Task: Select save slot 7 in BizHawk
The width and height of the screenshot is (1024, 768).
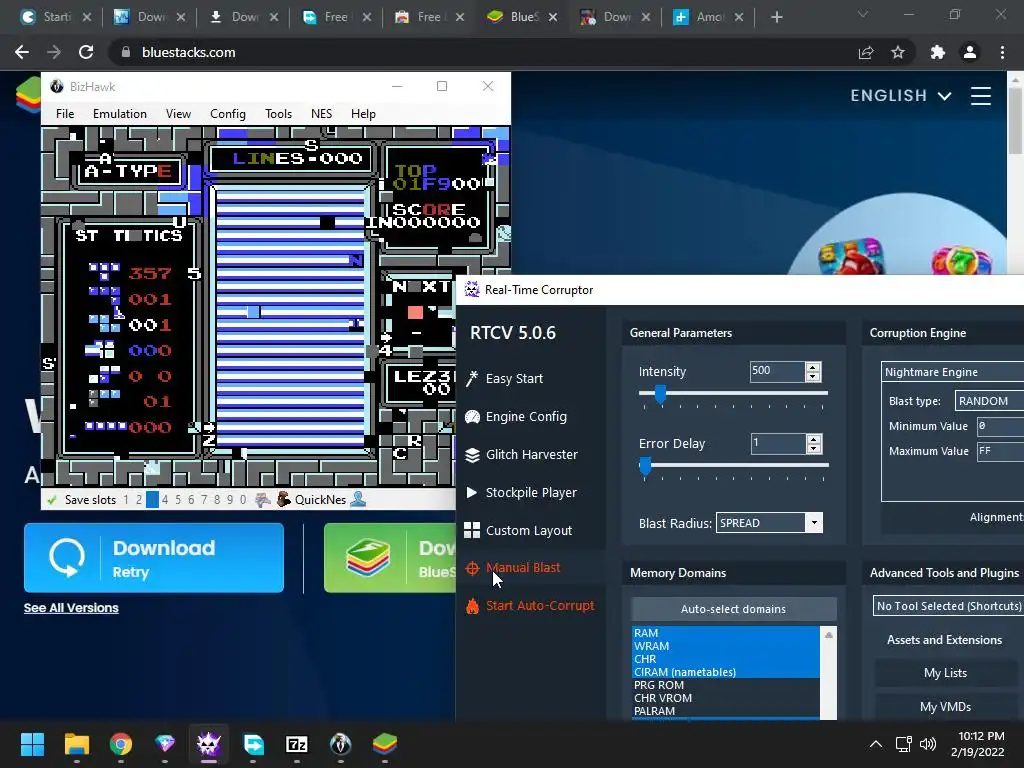Action: coord(204,500)
